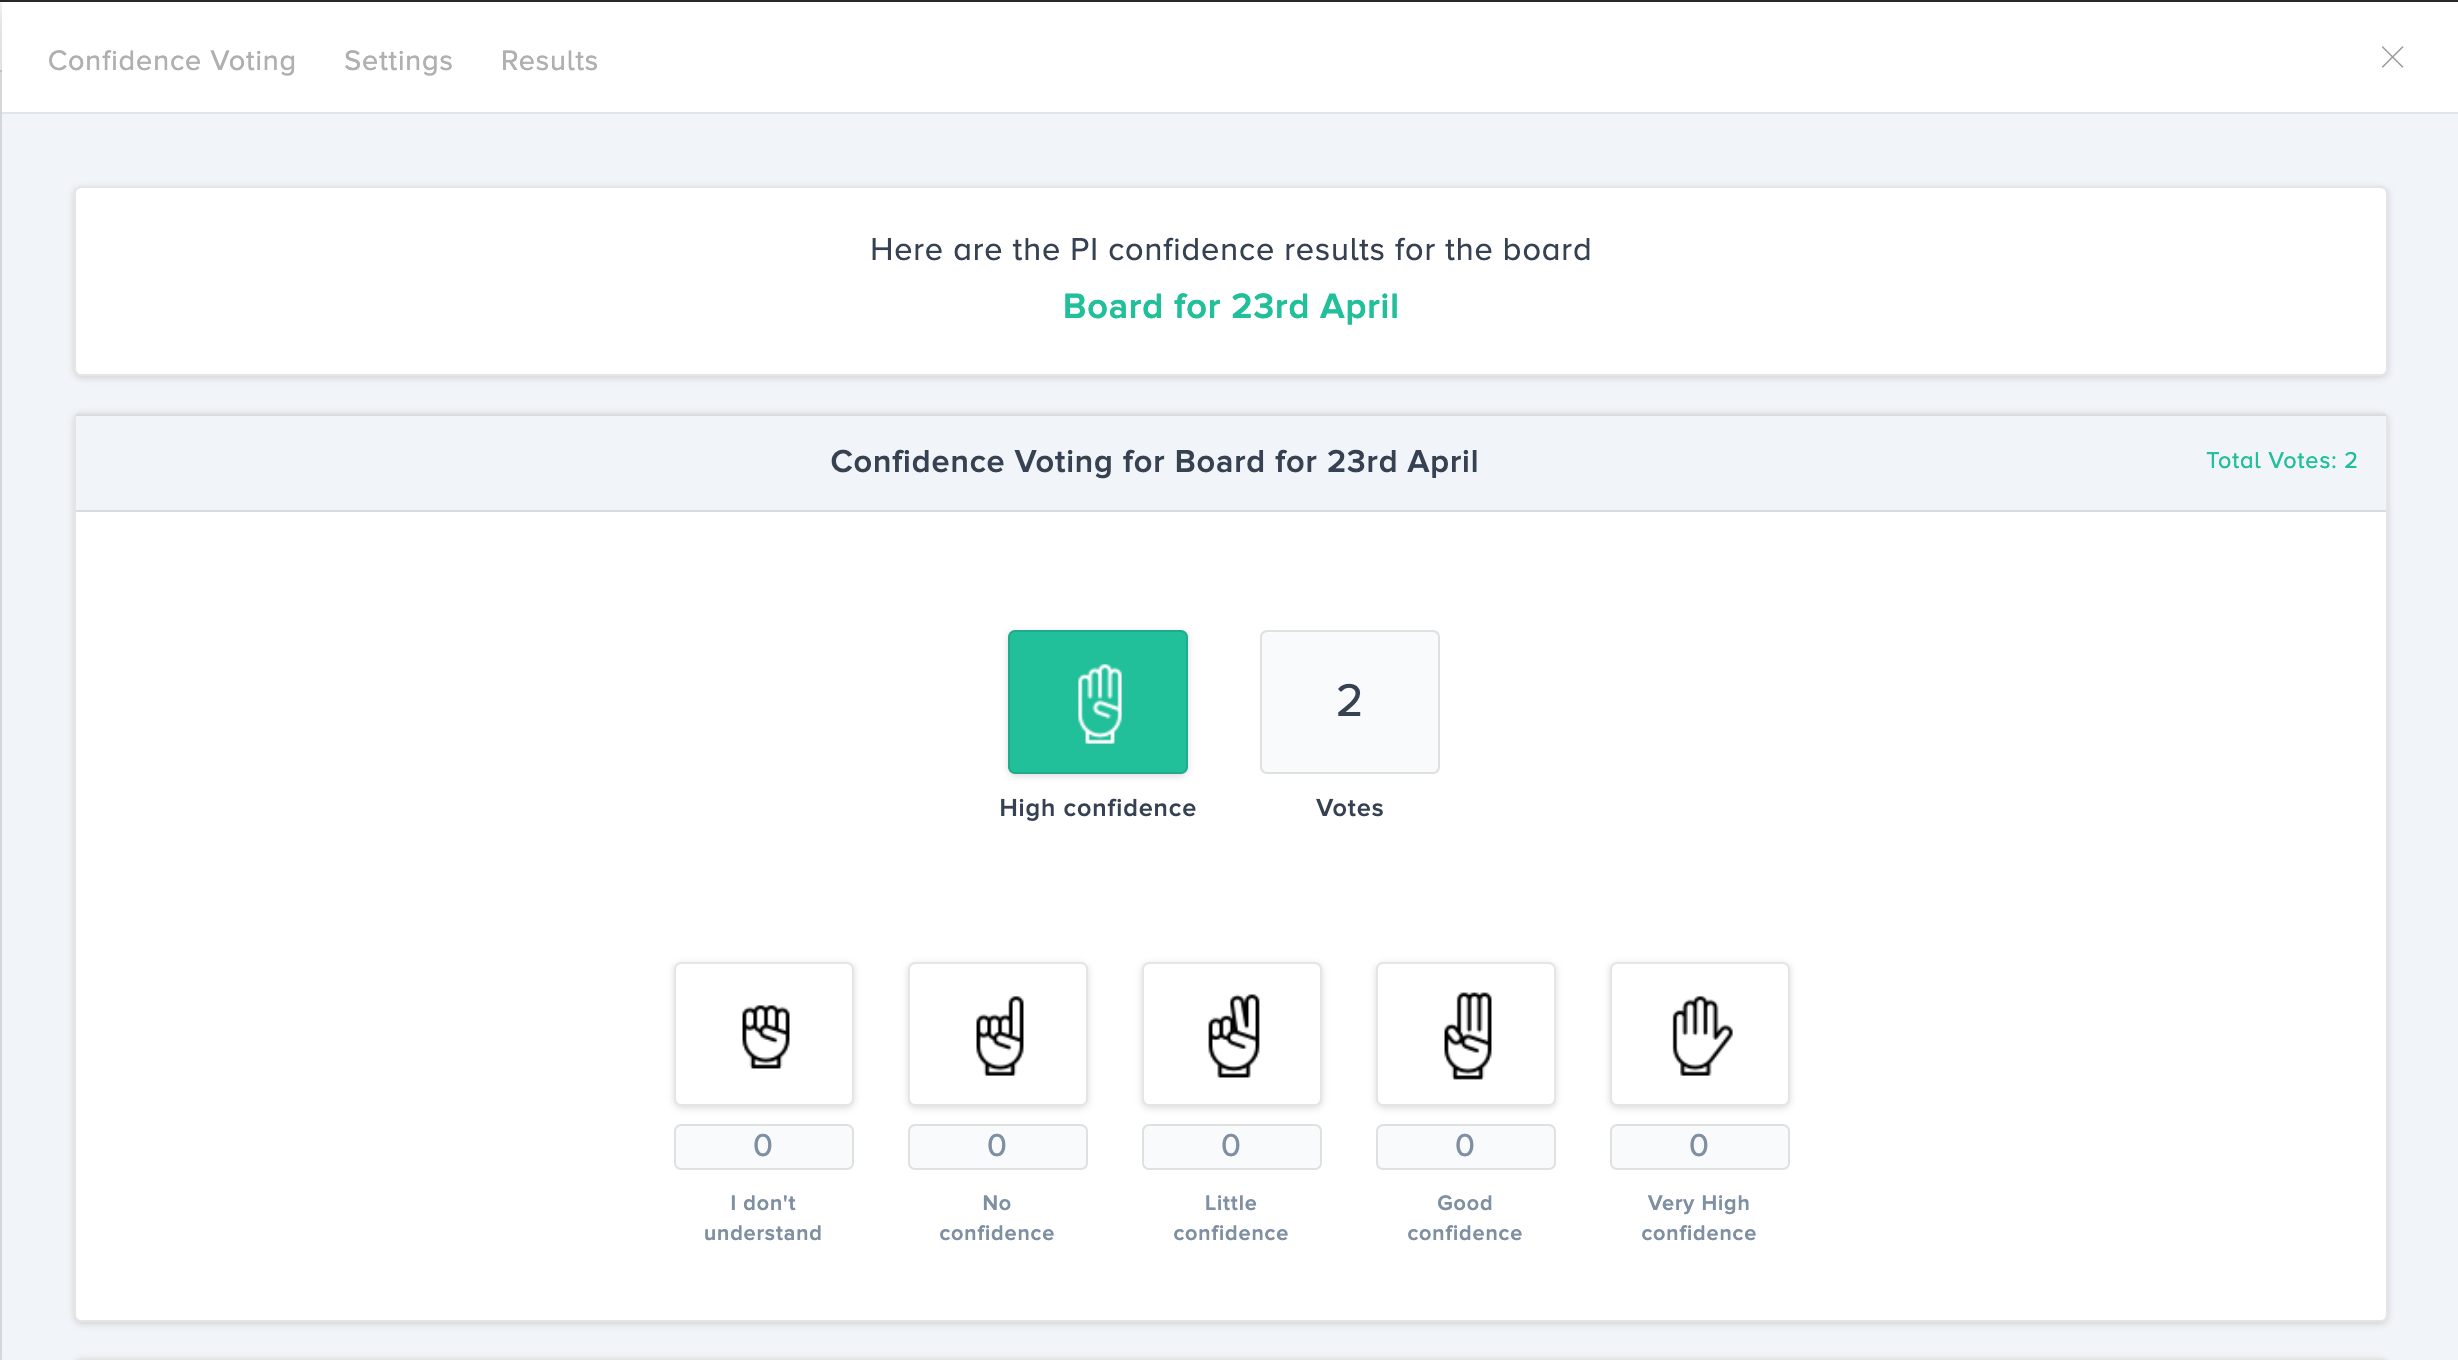
Task: Select the open-hand 'Very High confidence' icon
Action: (1699, 1034)
